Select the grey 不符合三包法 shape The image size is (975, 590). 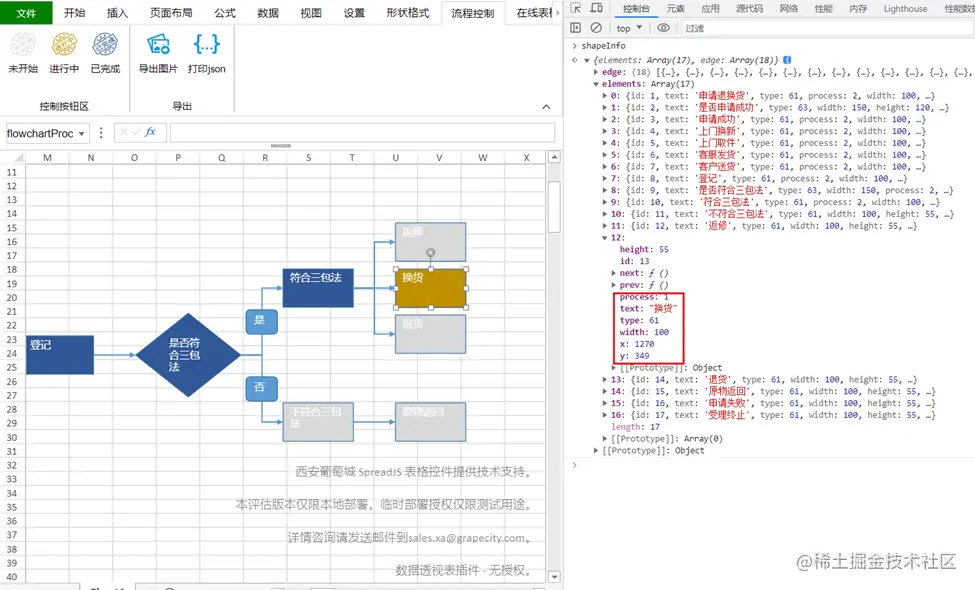coord(318,422)
